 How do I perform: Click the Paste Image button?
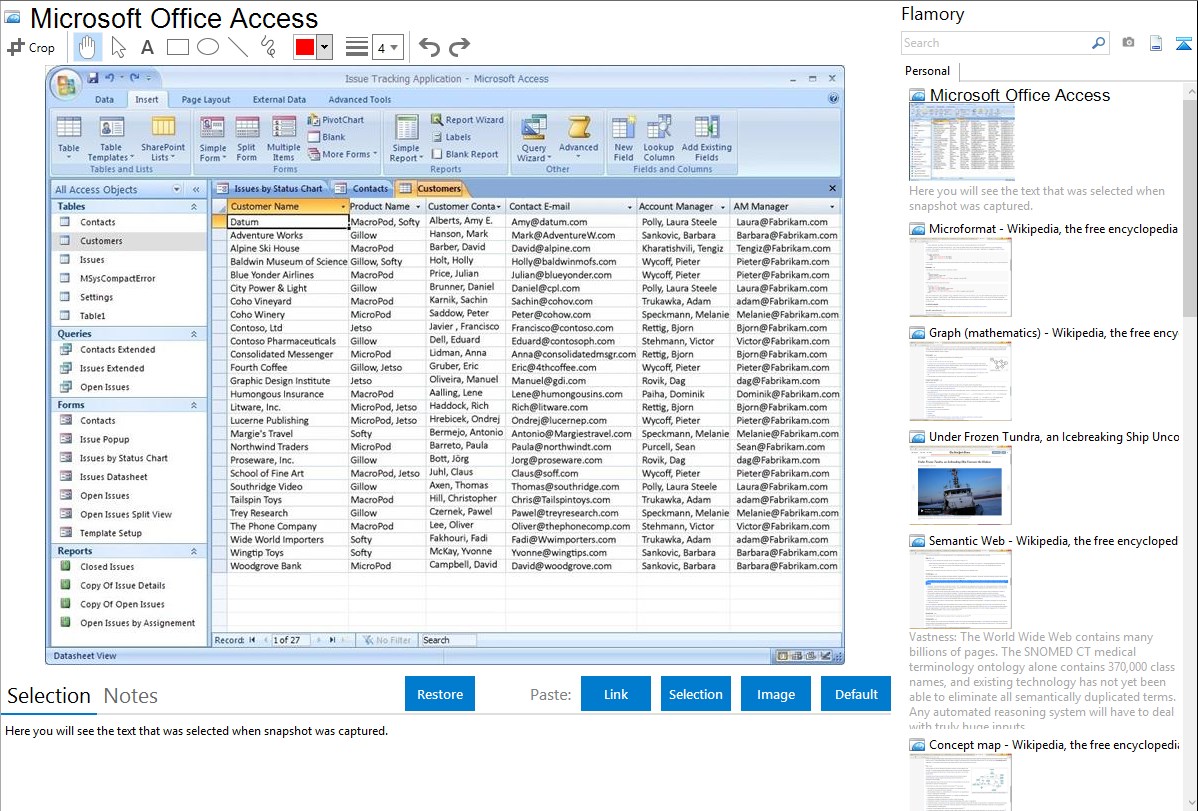coord(775,694)
